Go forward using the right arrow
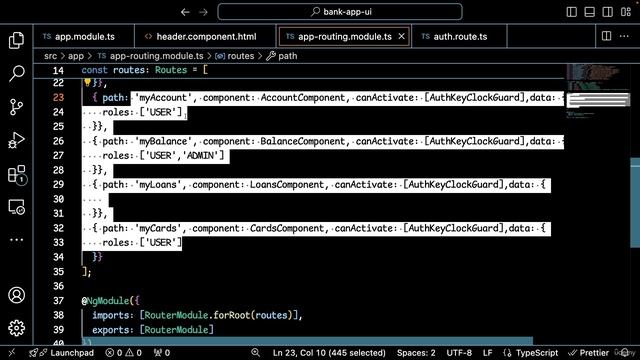Viewport: 640px width, 360px height. coord(203,12)
